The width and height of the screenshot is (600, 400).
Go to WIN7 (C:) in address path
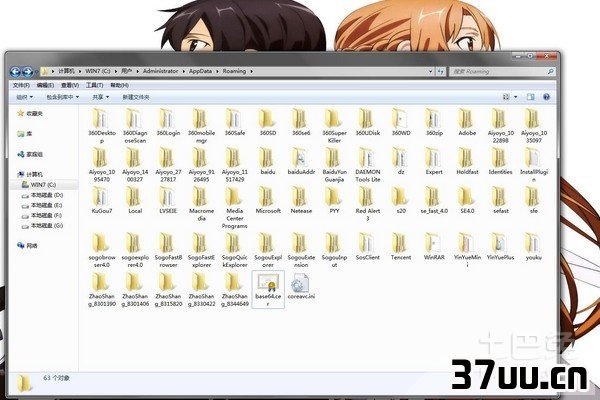(97, 71)
